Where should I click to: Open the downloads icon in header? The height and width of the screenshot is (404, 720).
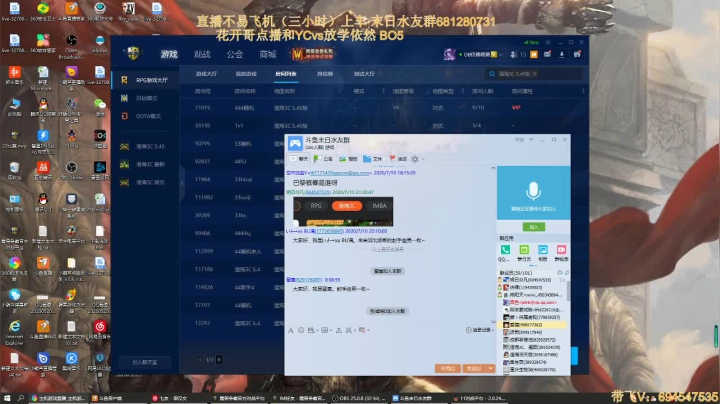[x=562, y=54]
